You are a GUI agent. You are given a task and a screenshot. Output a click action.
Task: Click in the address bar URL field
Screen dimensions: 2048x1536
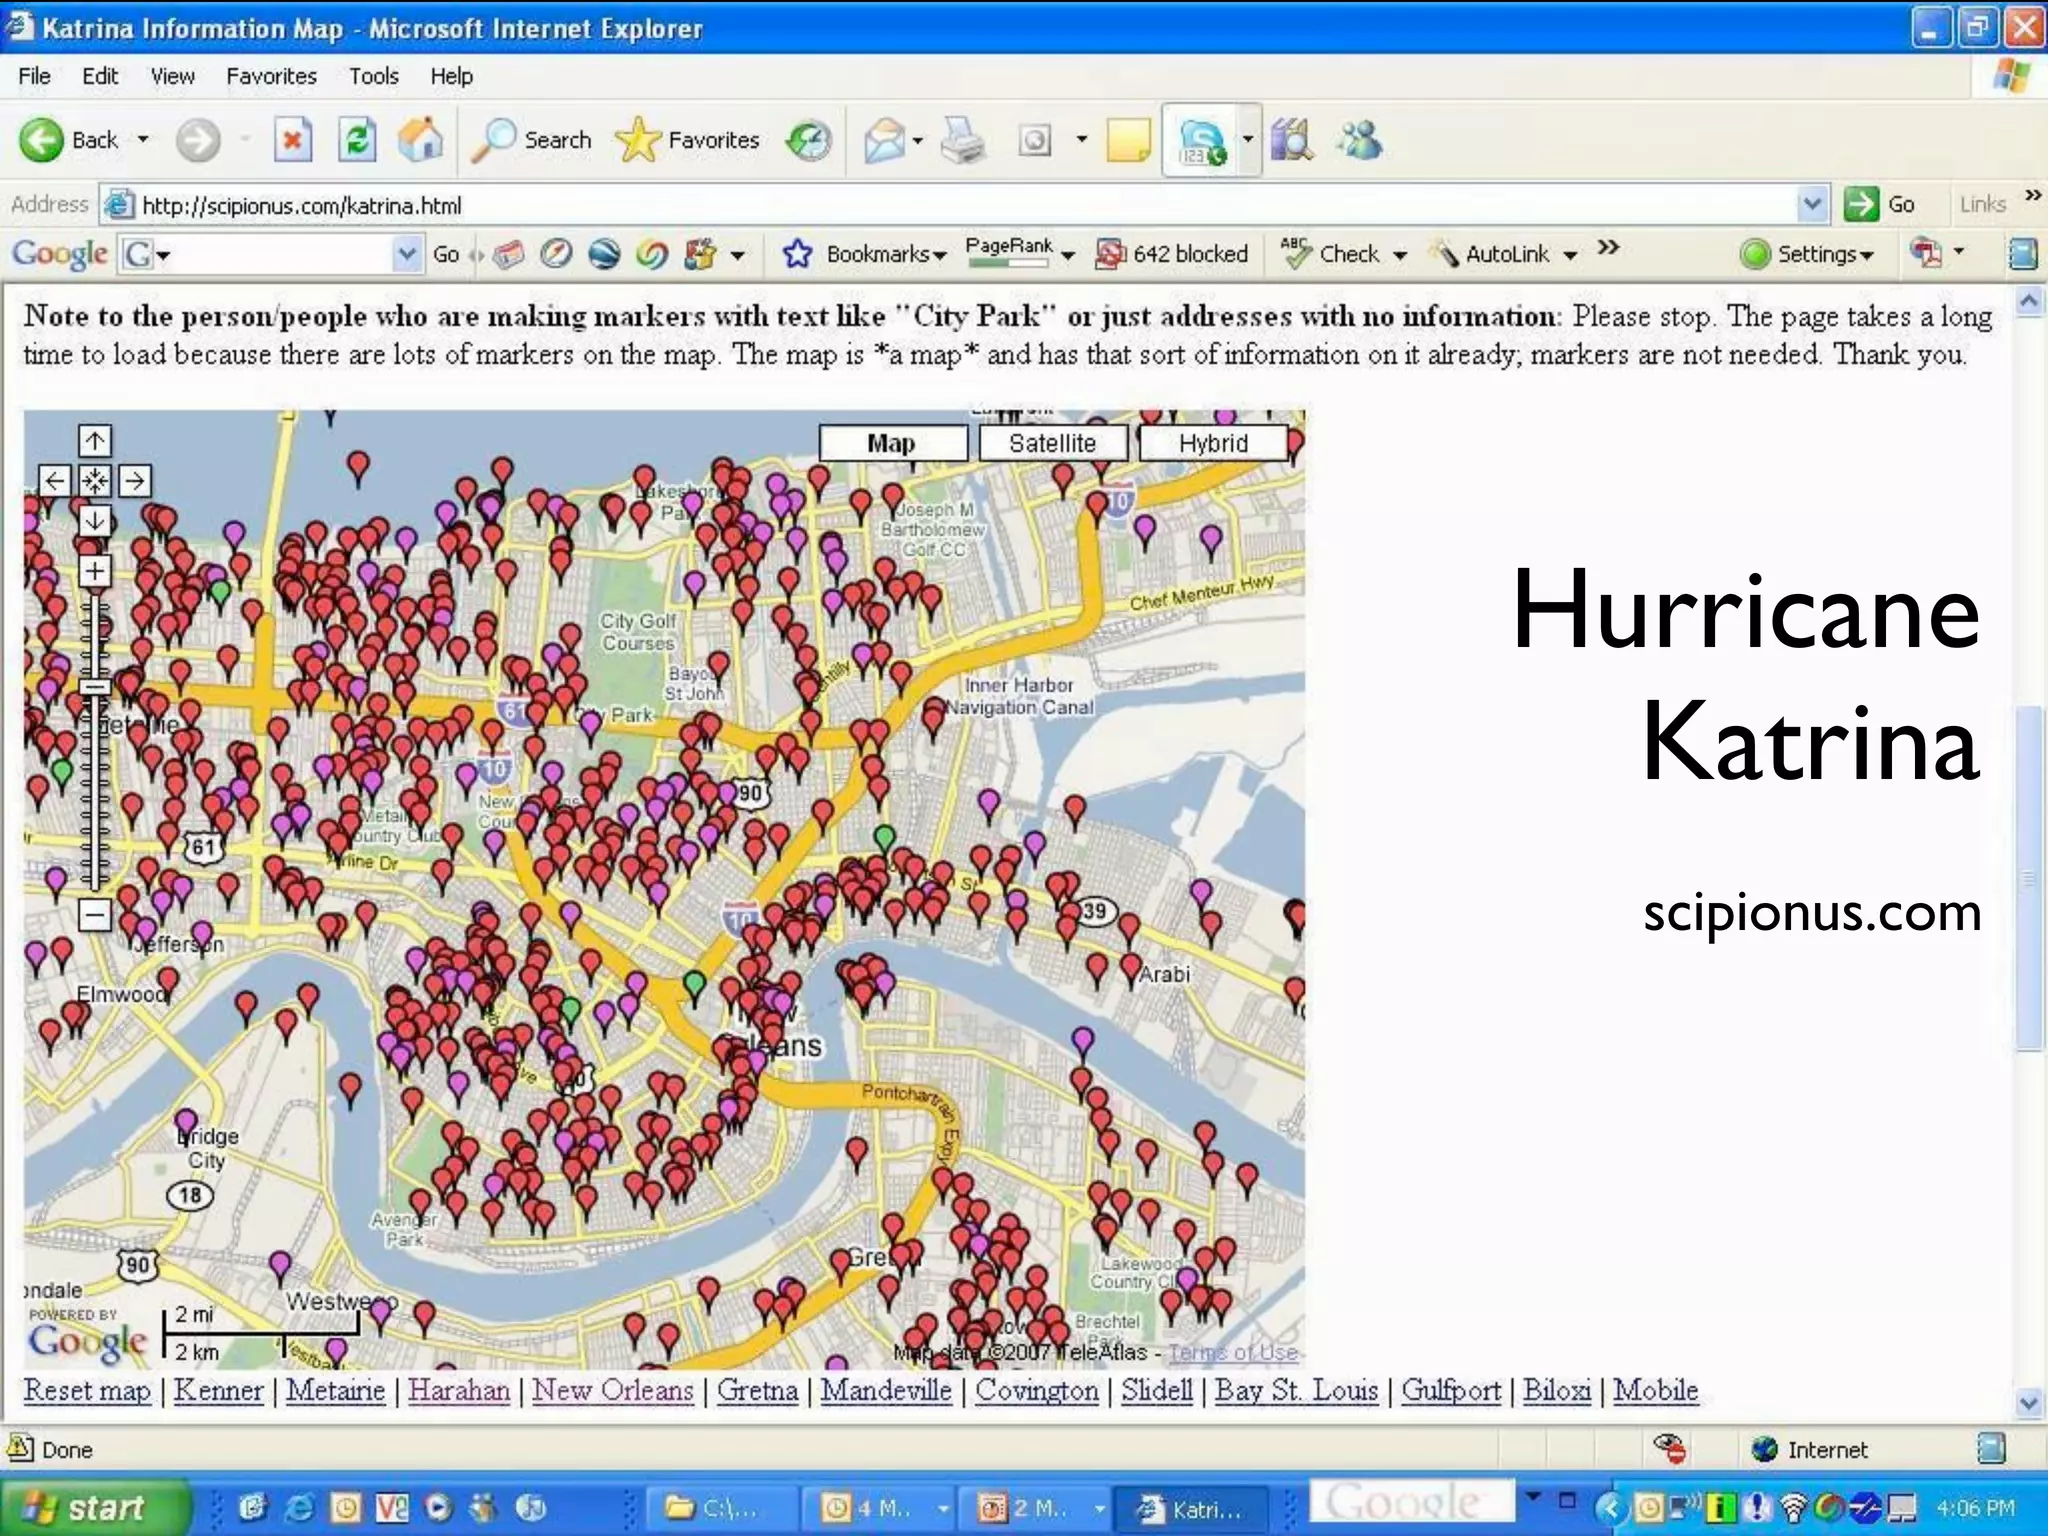[950, 205]
